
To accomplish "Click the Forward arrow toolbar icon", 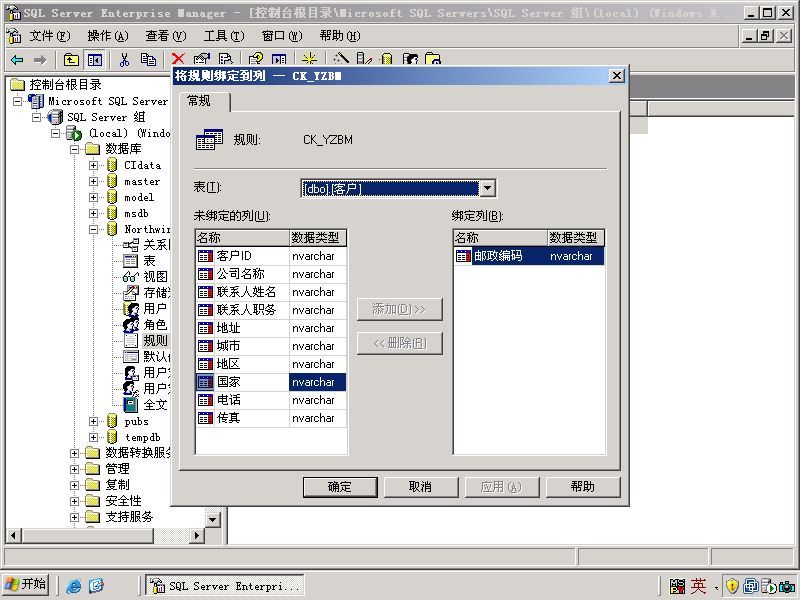I will point(40,60).
